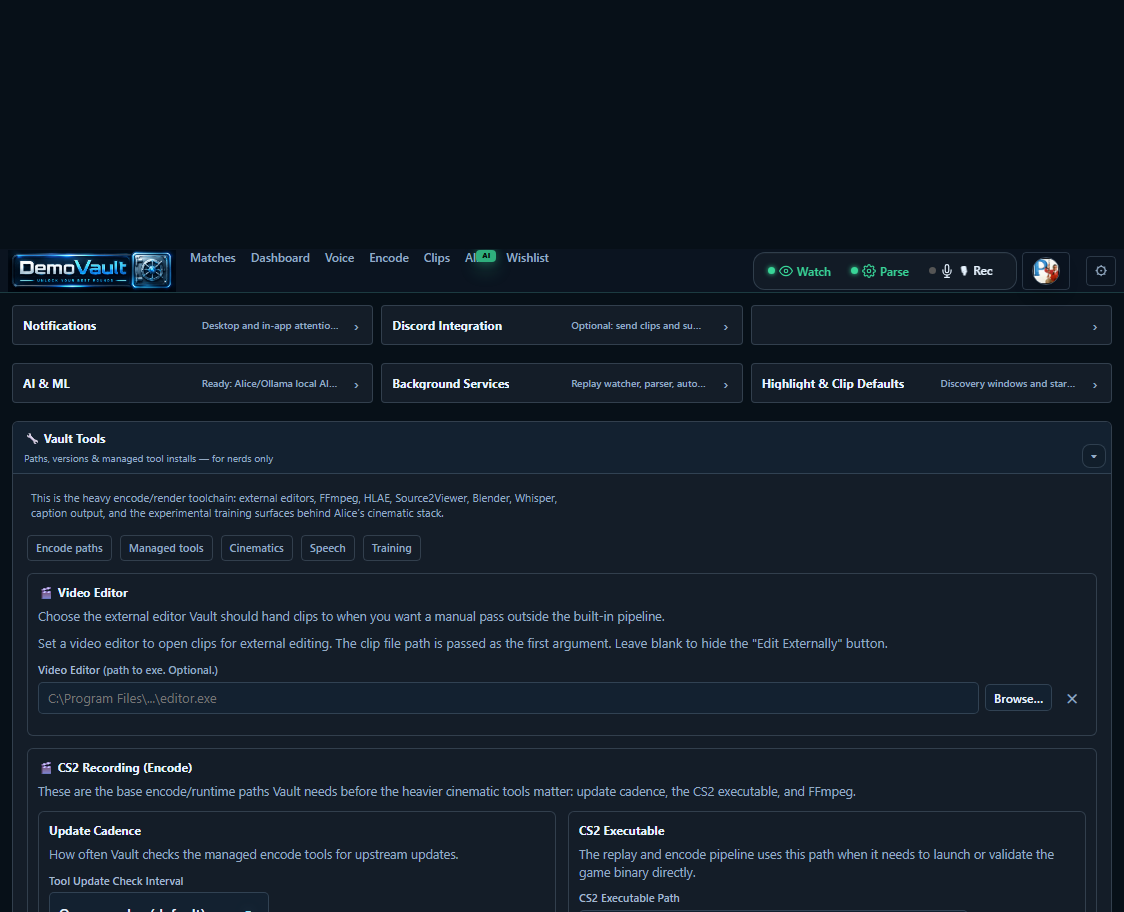Click the DemoVault logo
1124x912 pixels.
click(x=92, y=270)
